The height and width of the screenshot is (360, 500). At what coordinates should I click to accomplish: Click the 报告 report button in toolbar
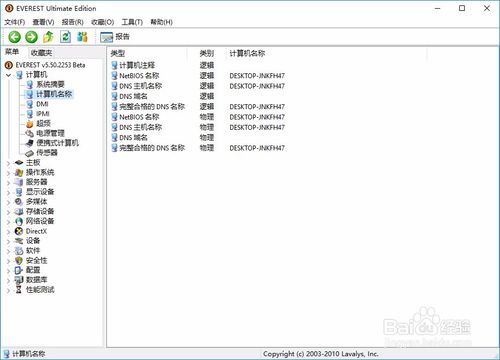tap(115, 37)
